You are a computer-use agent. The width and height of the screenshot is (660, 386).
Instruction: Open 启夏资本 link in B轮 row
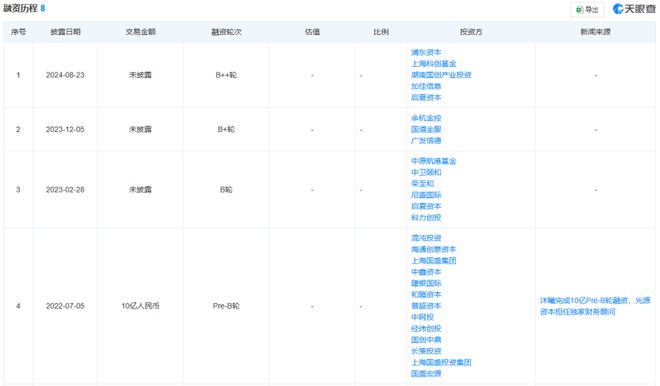[x=426, y=206]
